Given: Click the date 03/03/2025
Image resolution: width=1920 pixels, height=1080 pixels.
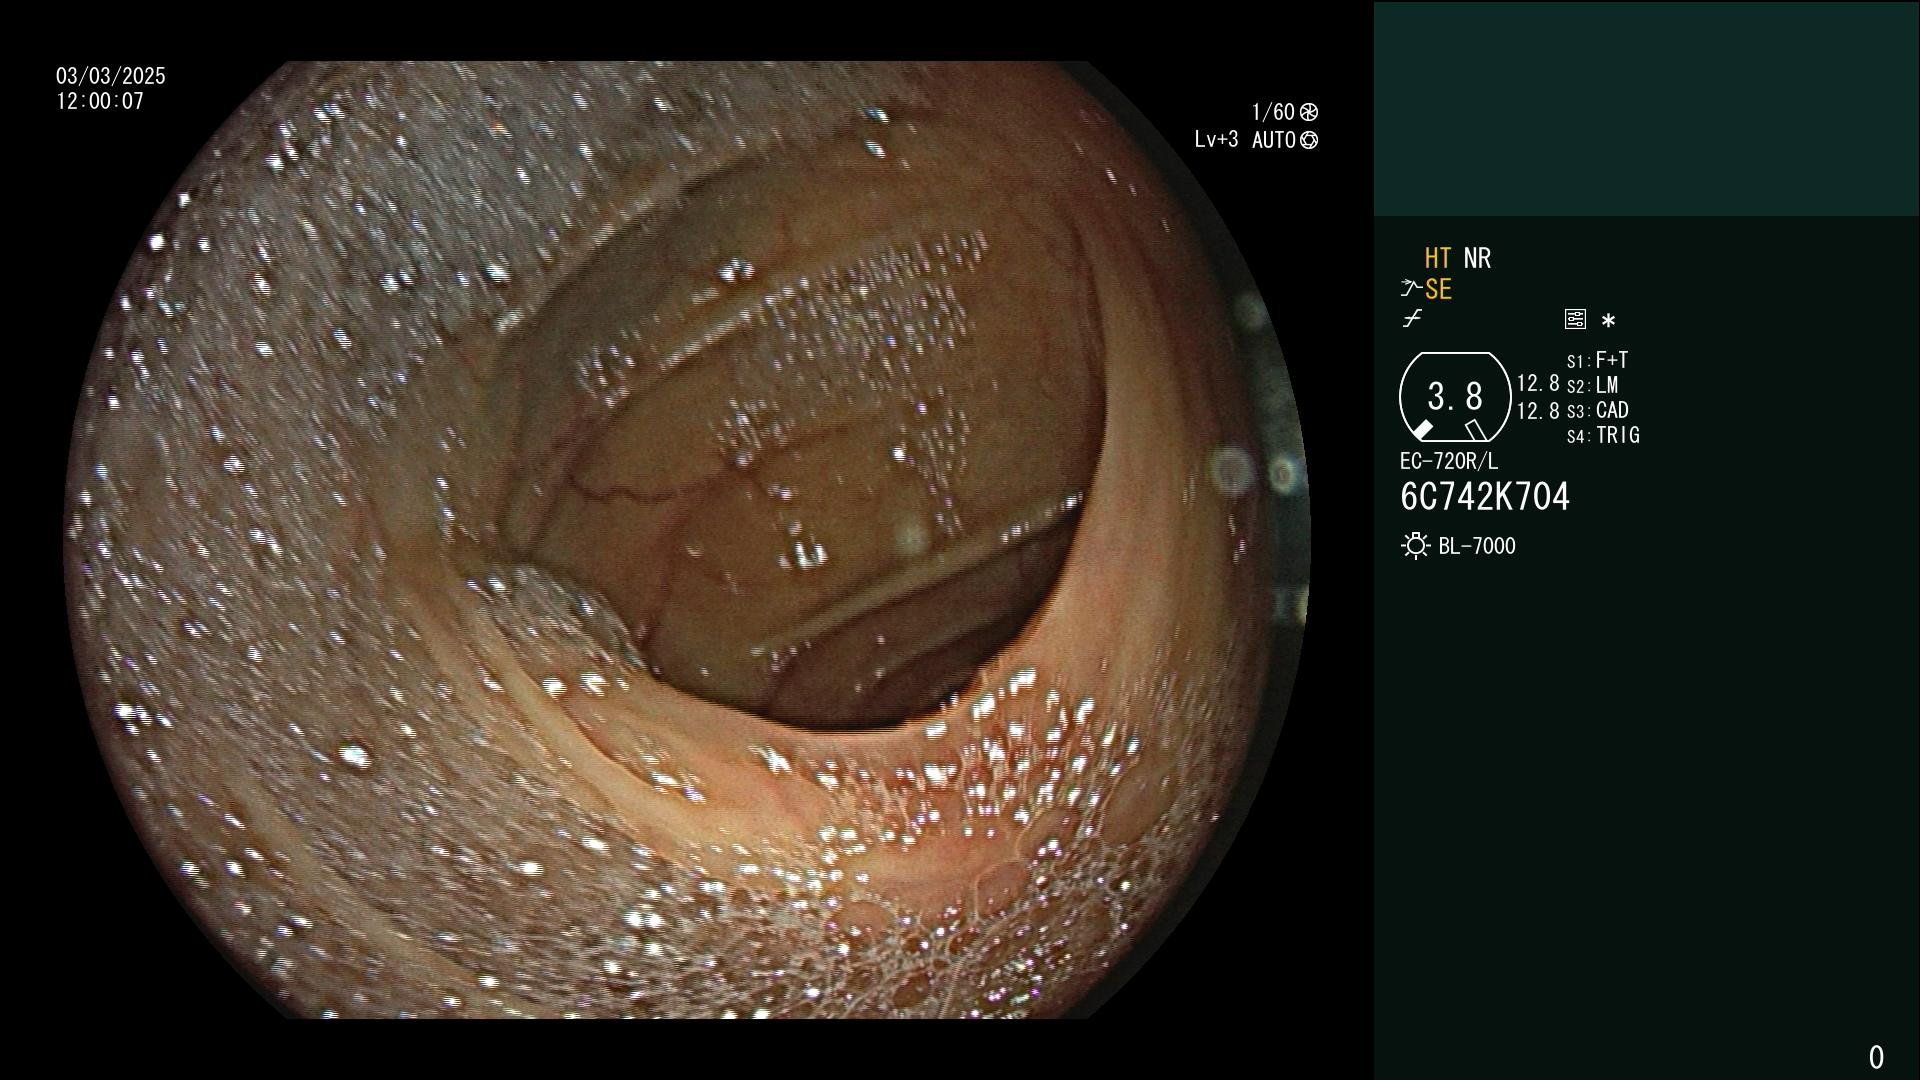Looking at the screenshot, I should click(111, 76).
